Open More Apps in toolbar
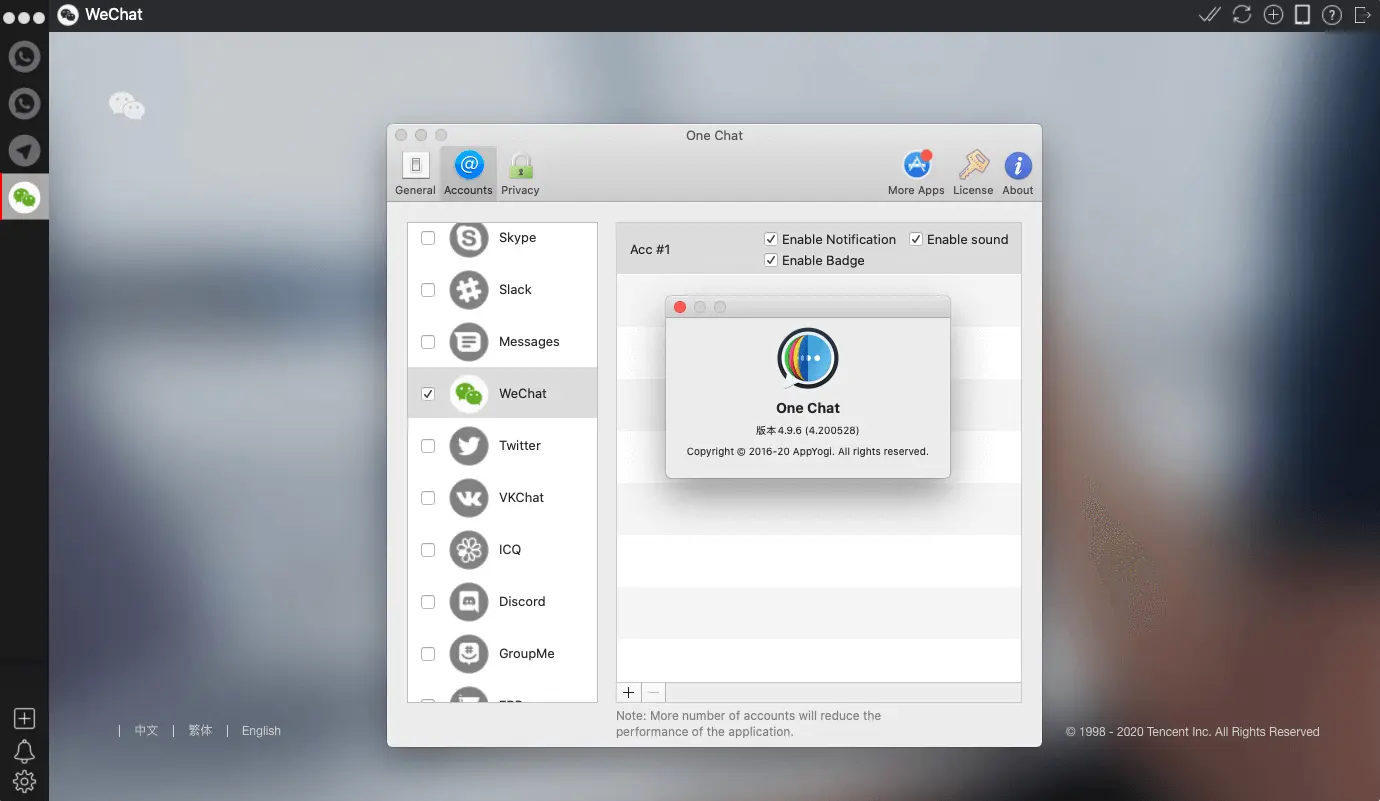 pos(916,174)
